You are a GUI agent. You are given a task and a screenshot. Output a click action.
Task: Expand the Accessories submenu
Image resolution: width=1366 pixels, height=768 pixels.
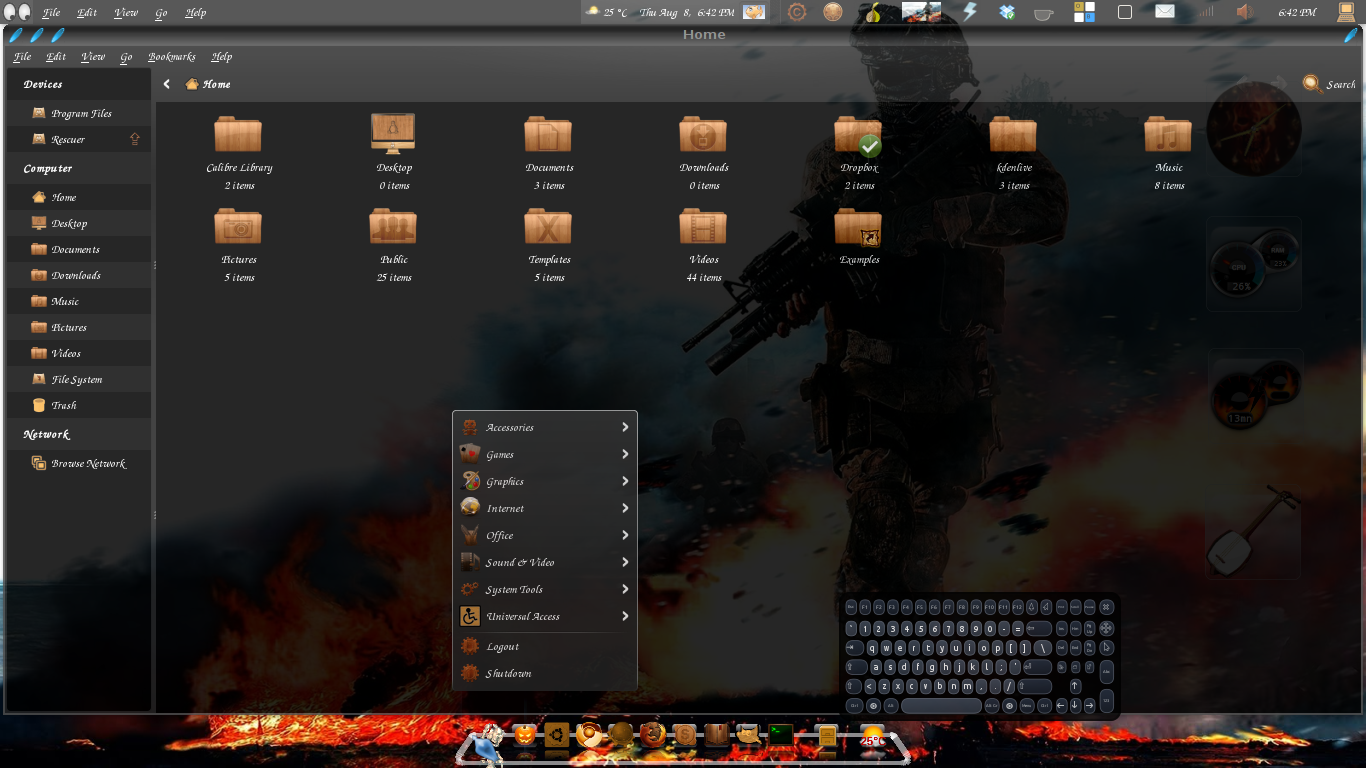545,427
